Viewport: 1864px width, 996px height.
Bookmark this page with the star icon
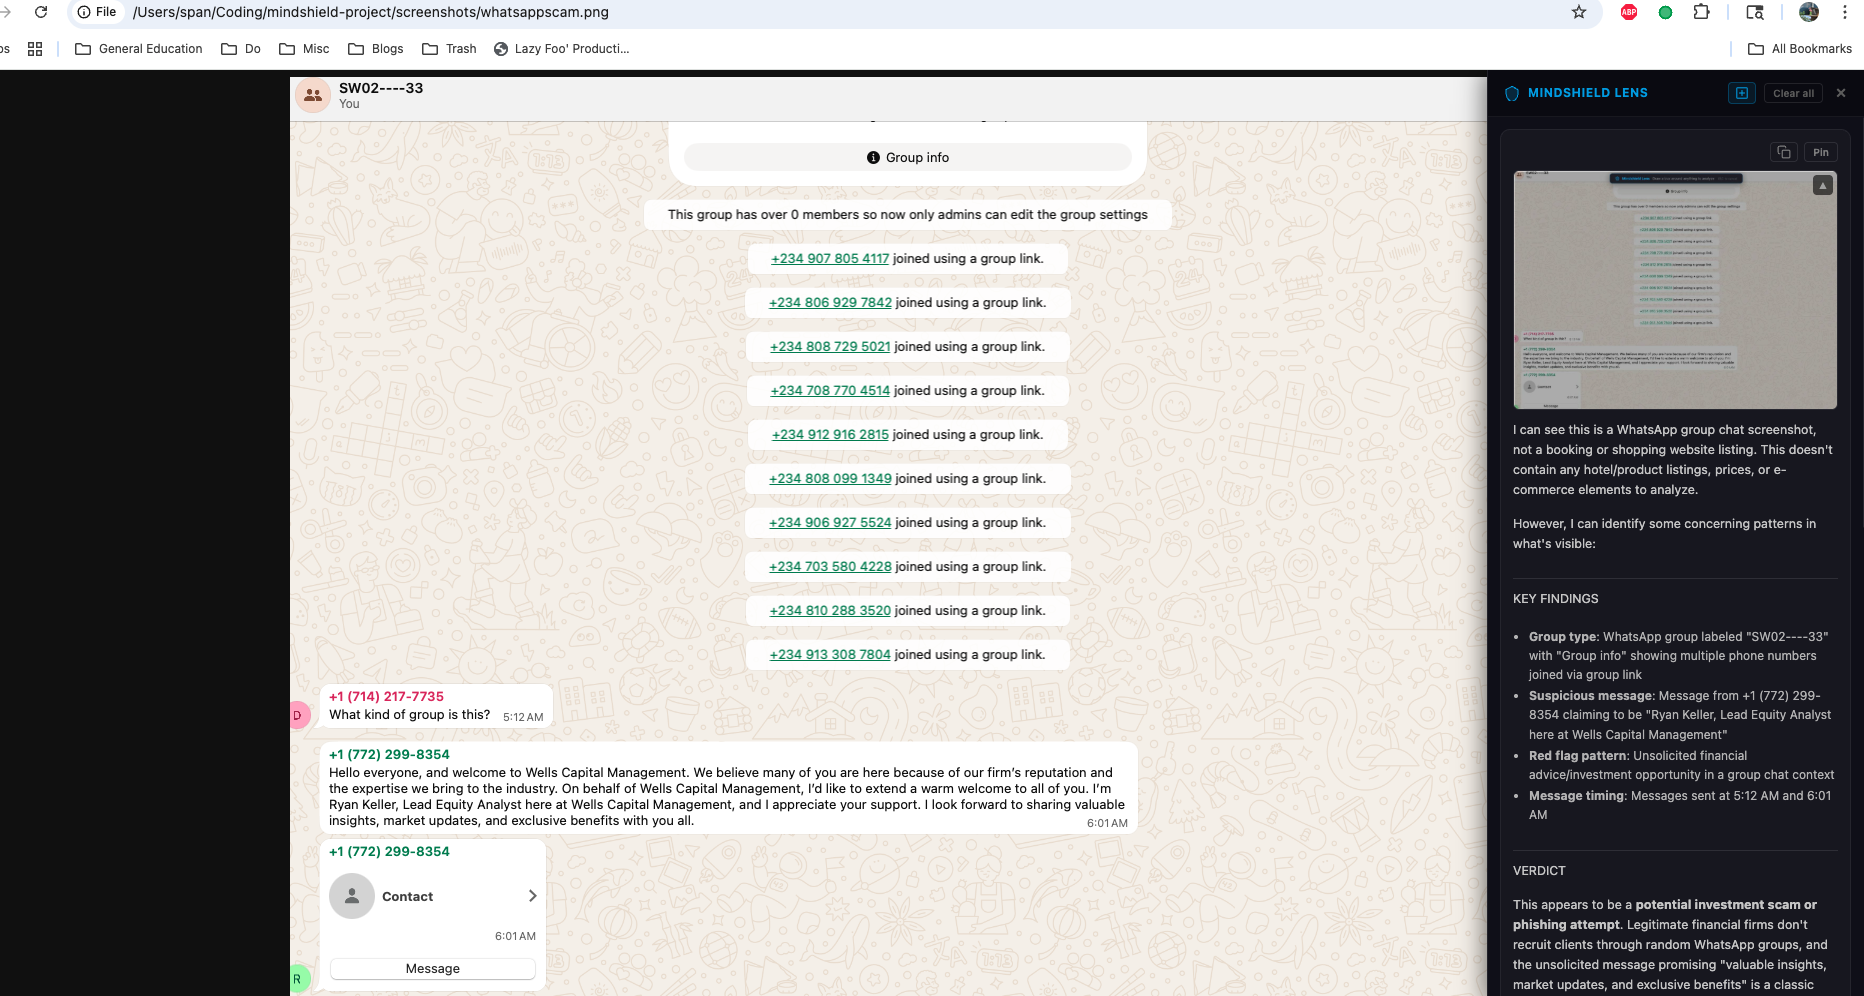(x=1578, y=12)
